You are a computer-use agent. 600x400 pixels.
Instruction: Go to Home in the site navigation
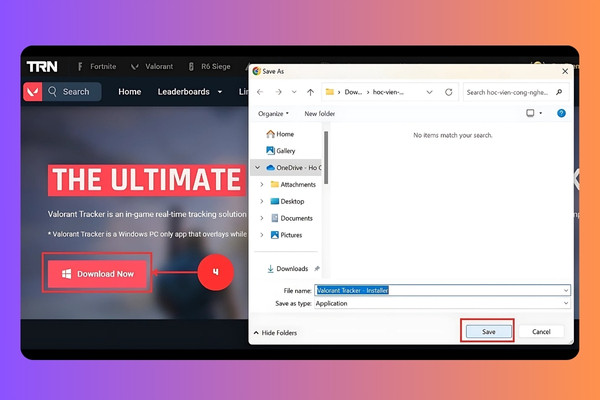[x=129, y=92]
